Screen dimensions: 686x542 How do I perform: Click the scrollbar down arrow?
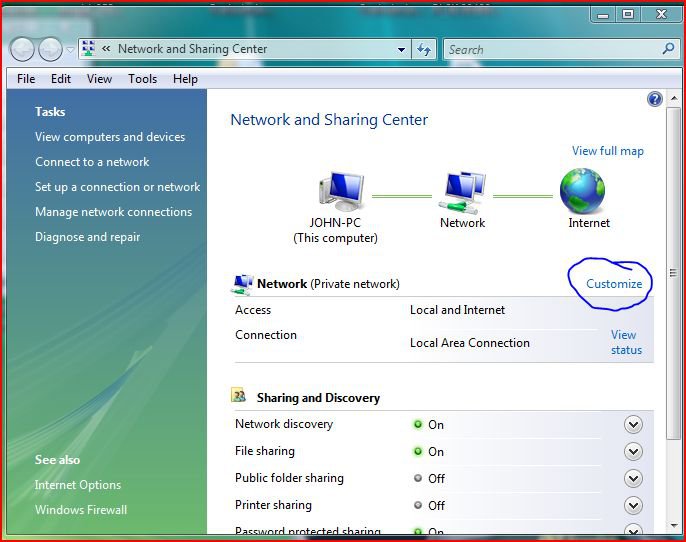(673, 525)
